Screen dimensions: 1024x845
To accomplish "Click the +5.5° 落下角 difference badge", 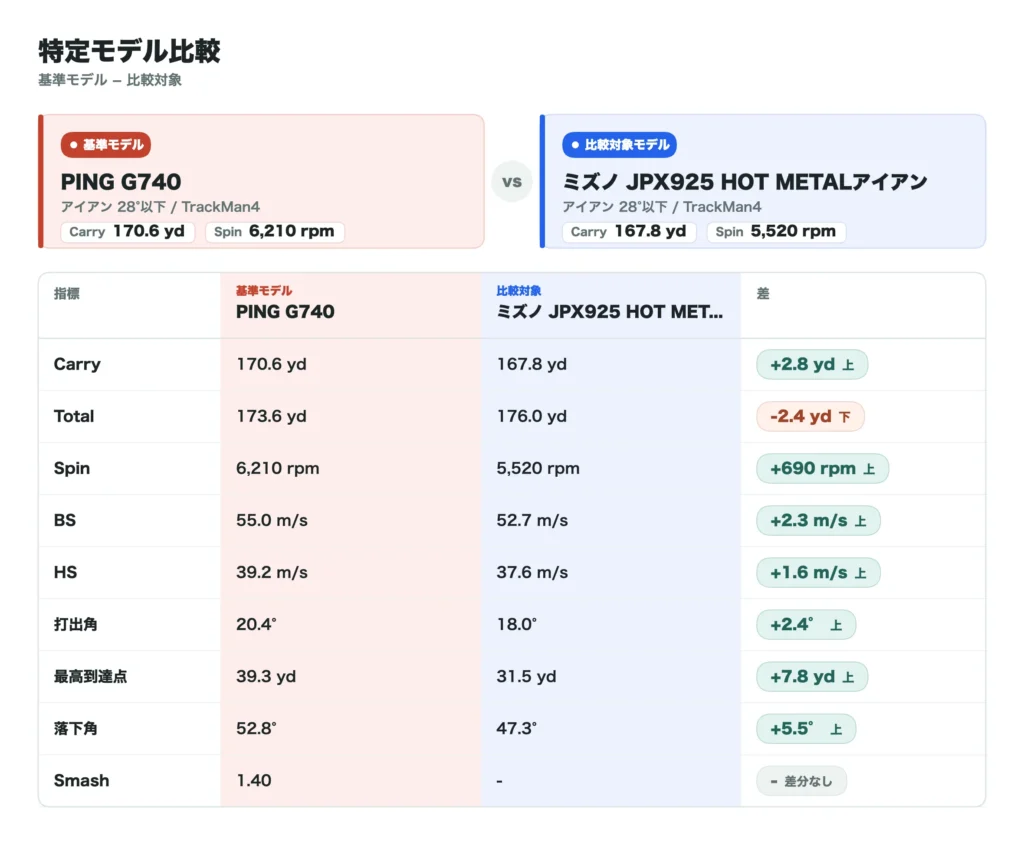I will pyautogui.click(x=806, y=729).
